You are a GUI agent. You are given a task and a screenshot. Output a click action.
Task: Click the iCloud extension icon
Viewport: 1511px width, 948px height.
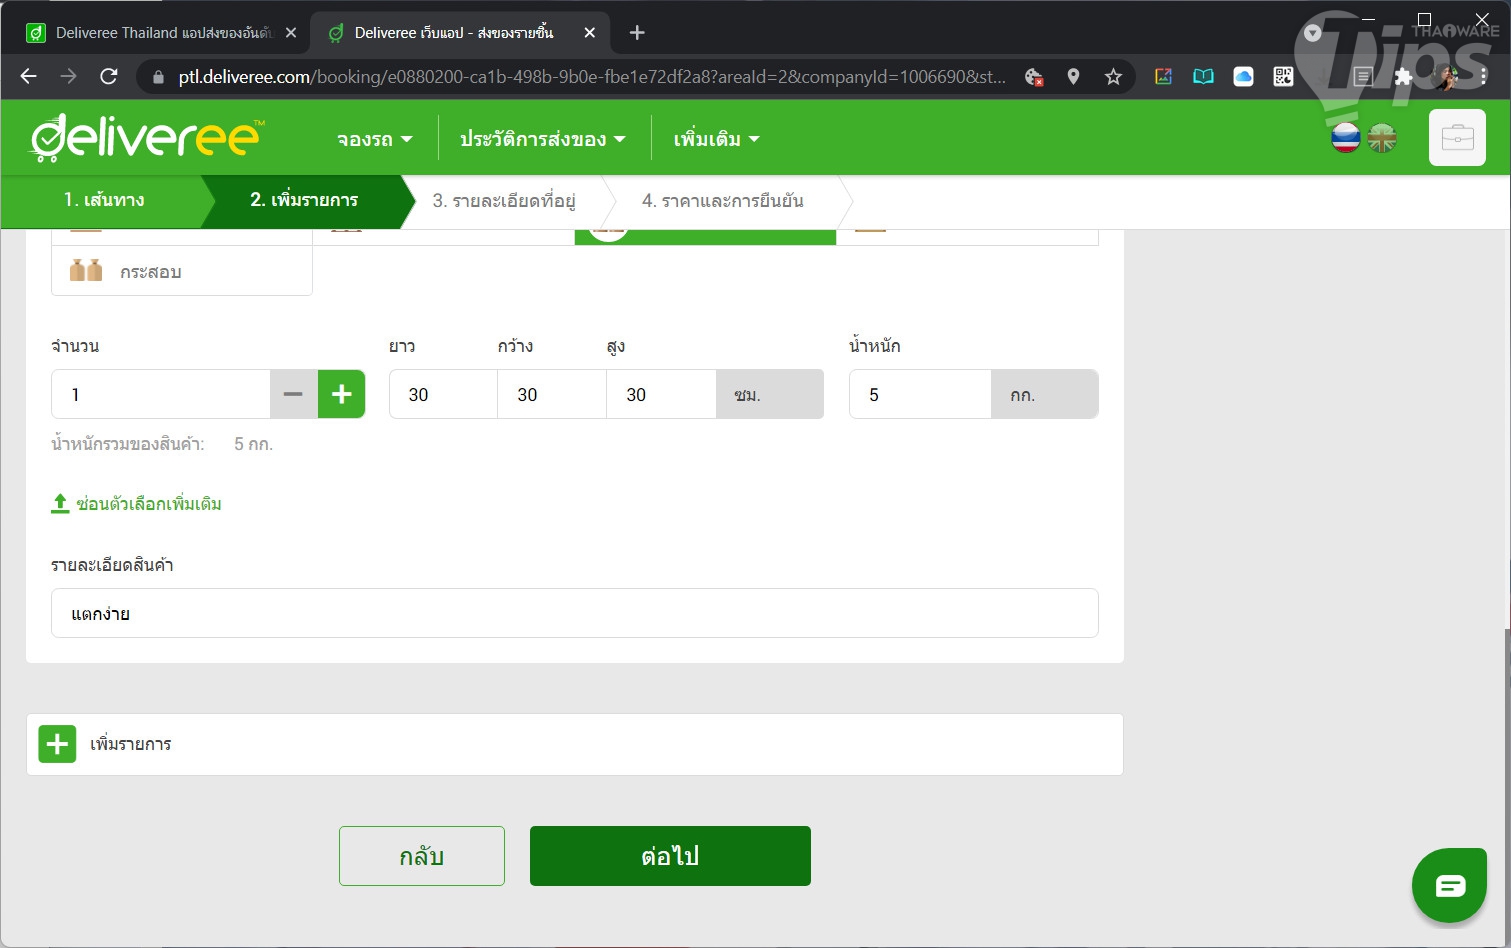click(1243, 77)
